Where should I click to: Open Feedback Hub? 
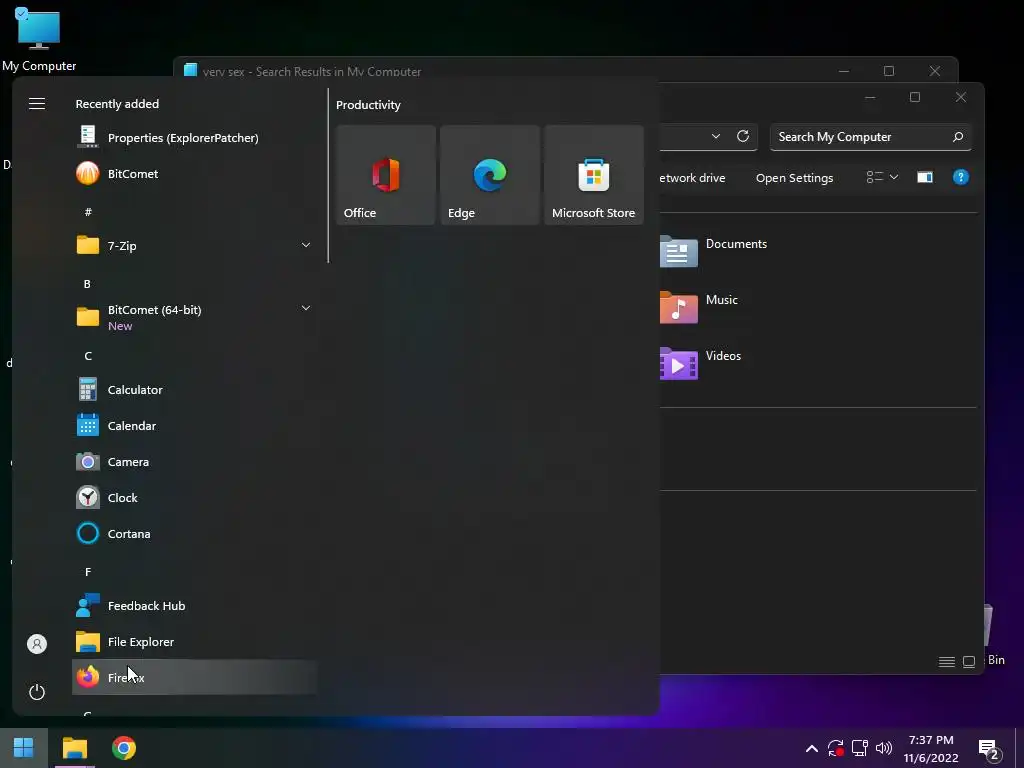click(195, 606)
